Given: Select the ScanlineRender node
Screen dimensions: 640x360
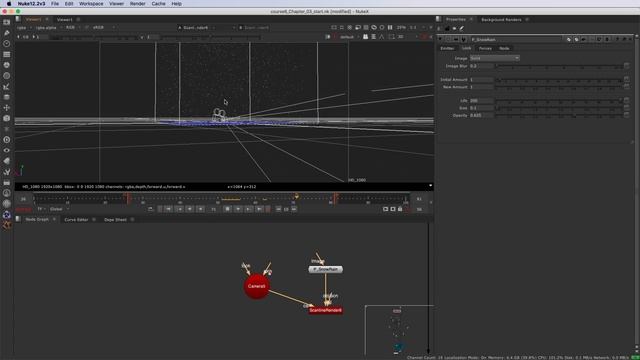Looking at the screenshot, I should pyautogui.click(x=325, y=310).
